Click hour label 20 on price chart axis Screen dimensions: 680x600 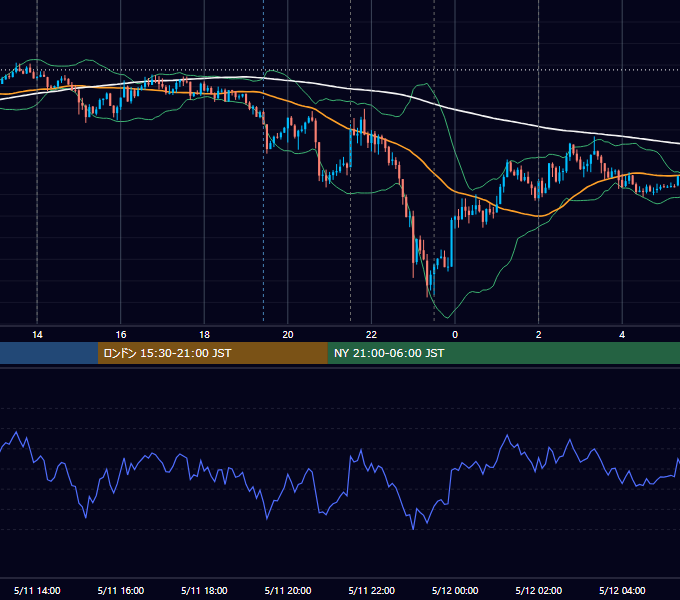pos(288,335)
